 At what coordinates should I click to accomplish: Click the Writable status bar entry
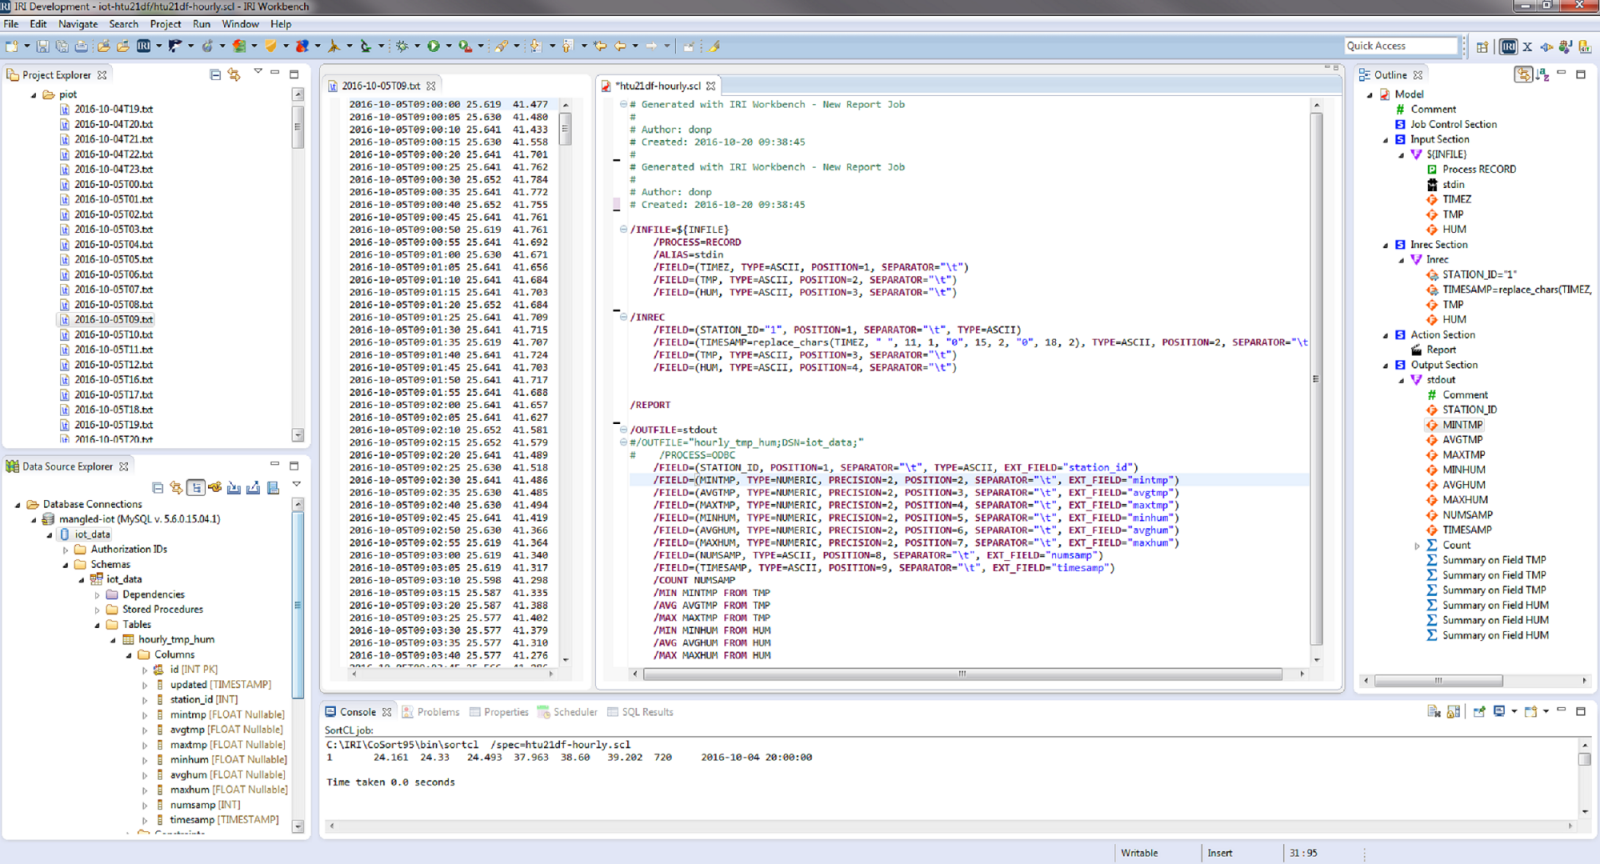(1139, 853)
